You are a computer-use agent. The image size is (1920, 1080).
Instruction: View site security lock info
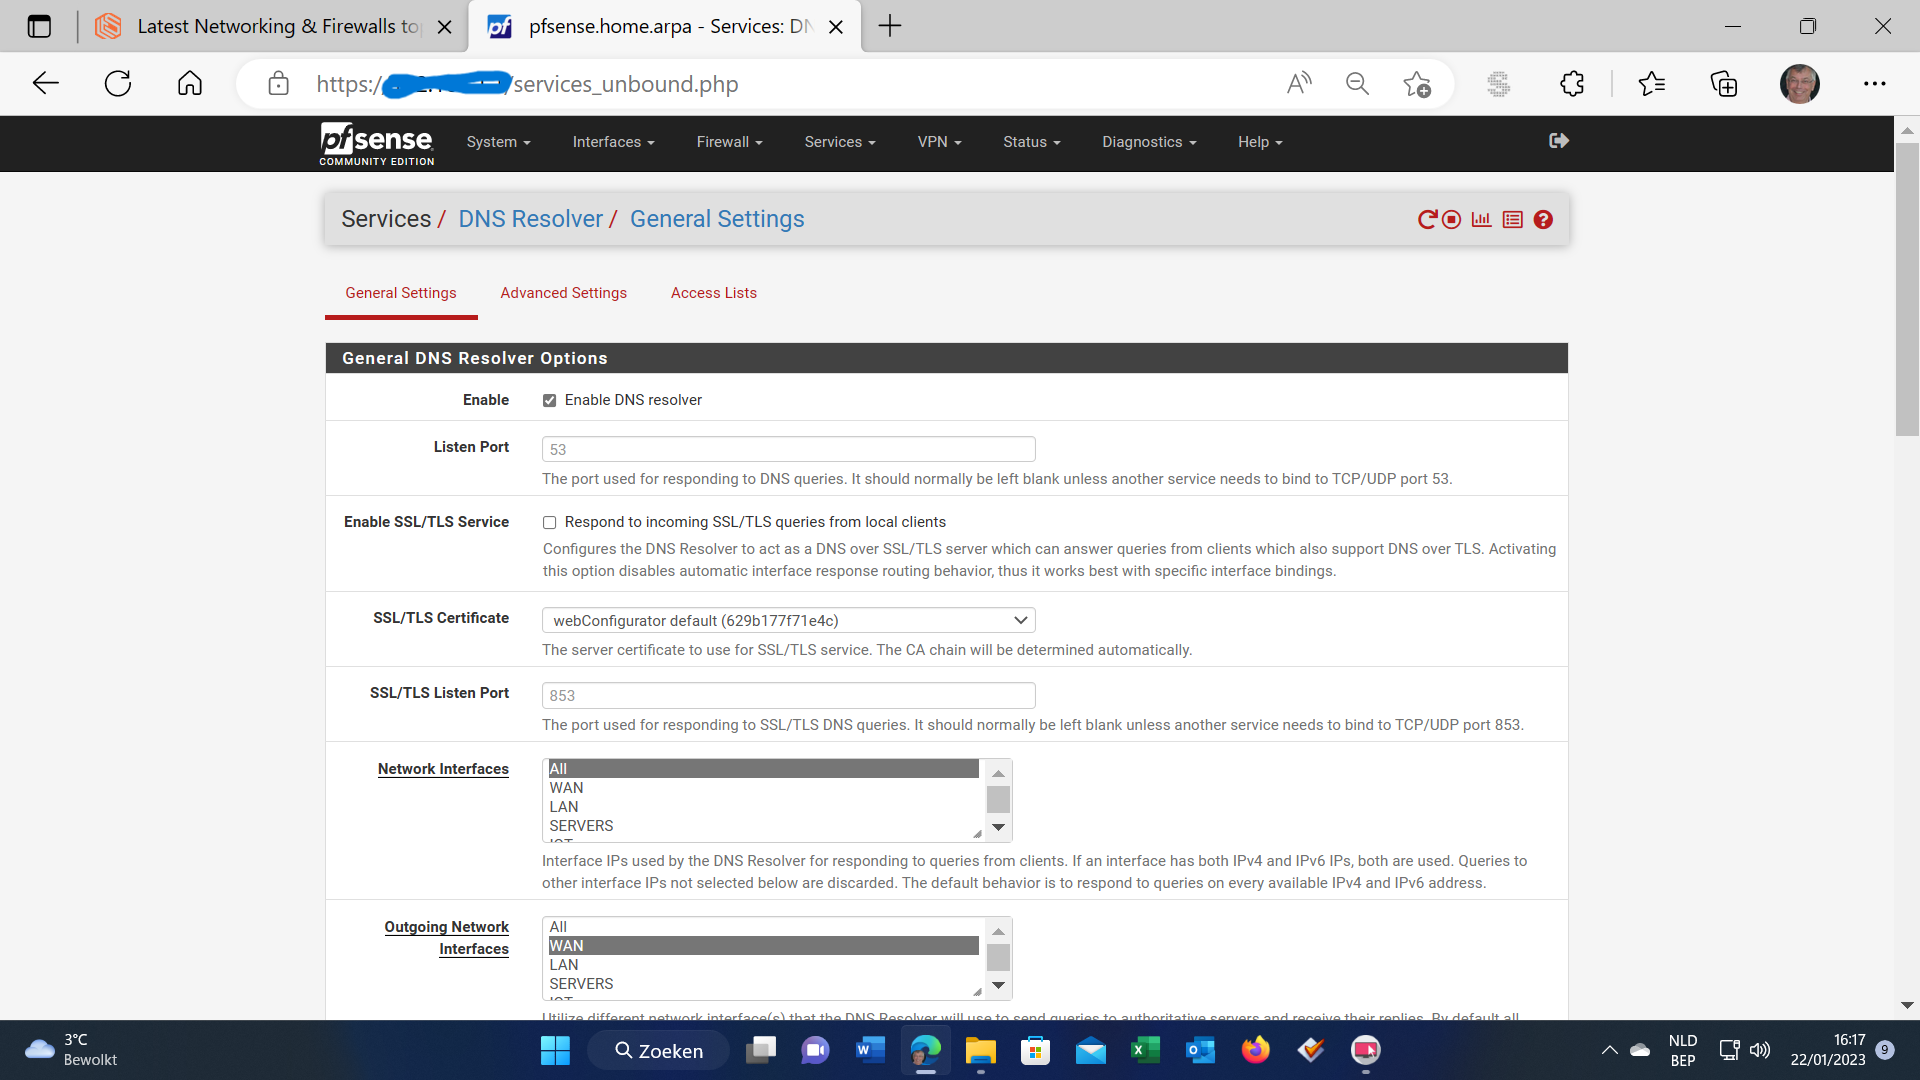click(x=279, y=84)
